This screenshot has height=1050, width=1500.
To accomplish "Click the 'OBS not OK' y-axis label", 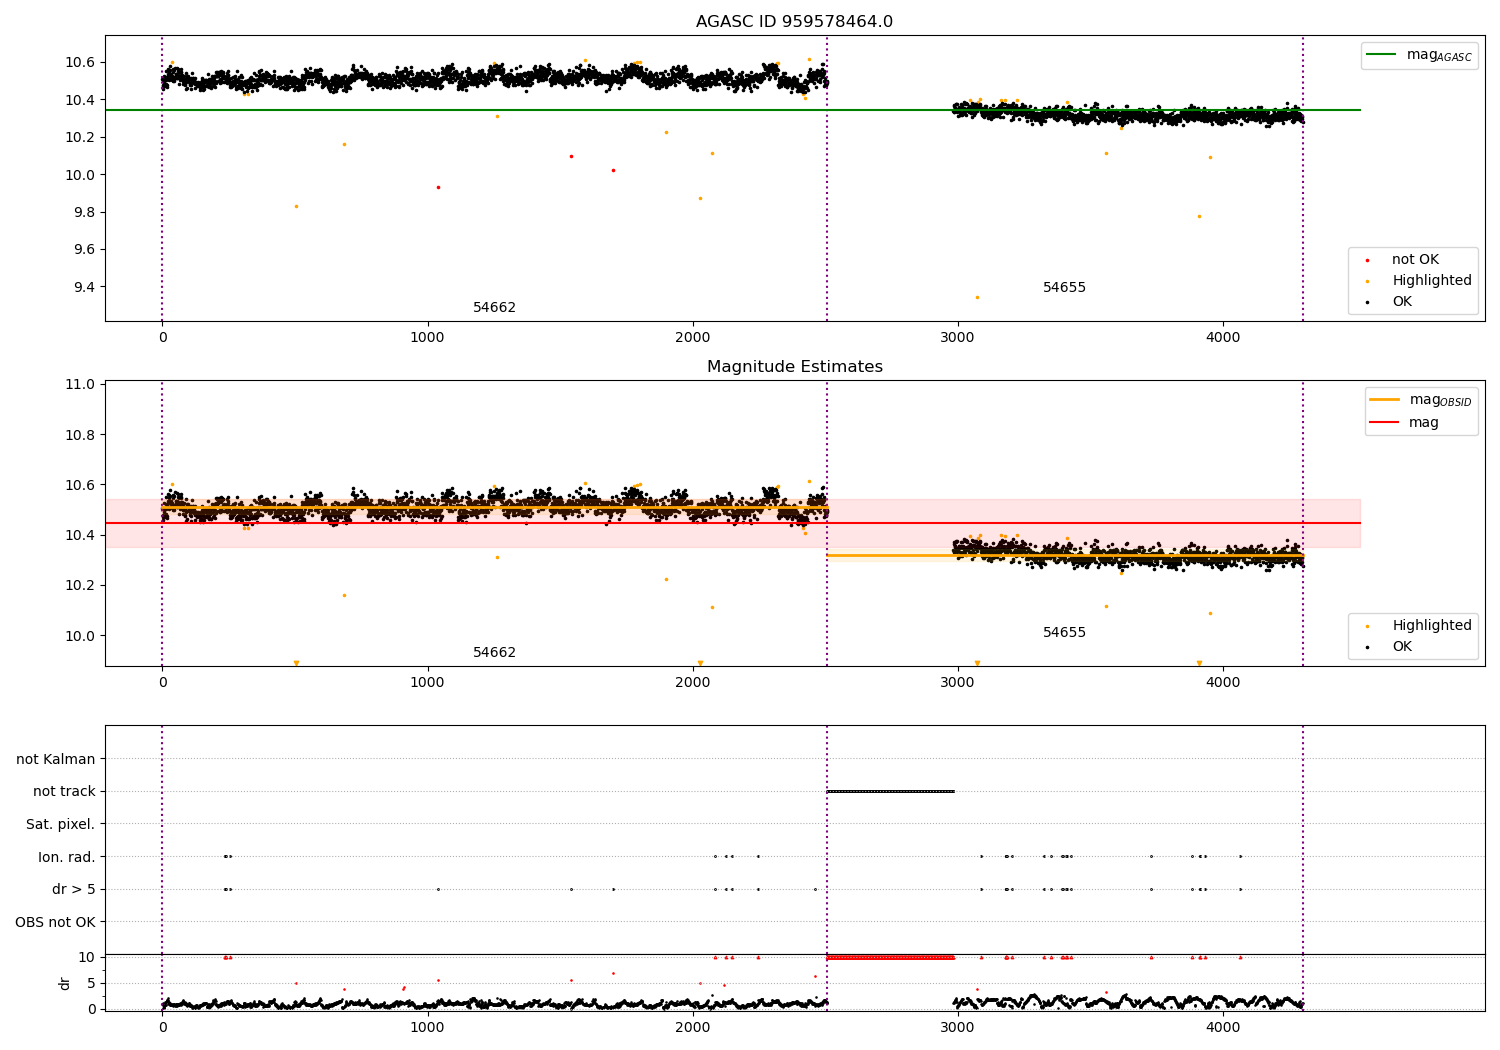I will pyautogui.click(x=56, y=922).
